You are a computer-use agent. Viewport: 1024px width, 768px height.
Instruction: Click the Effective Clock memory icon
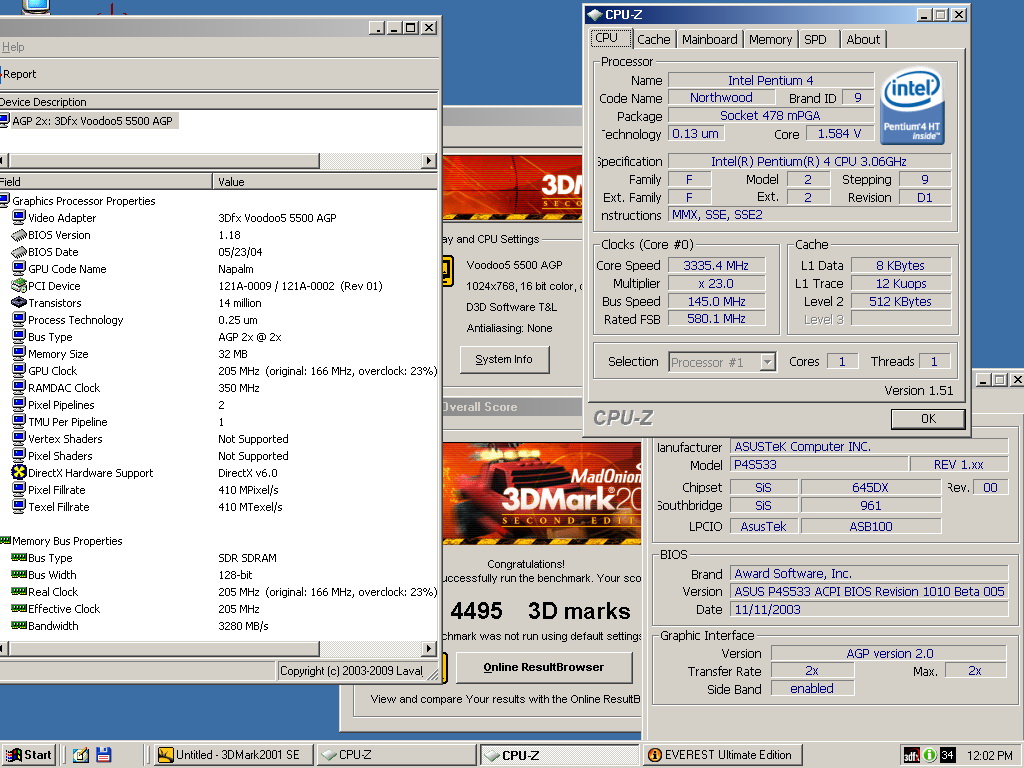pos(19,609)
